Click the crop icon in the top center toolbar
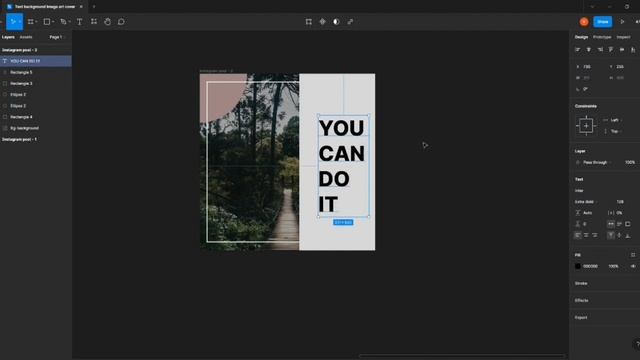This screenshot has width=640, height=360. pos(309,22)
